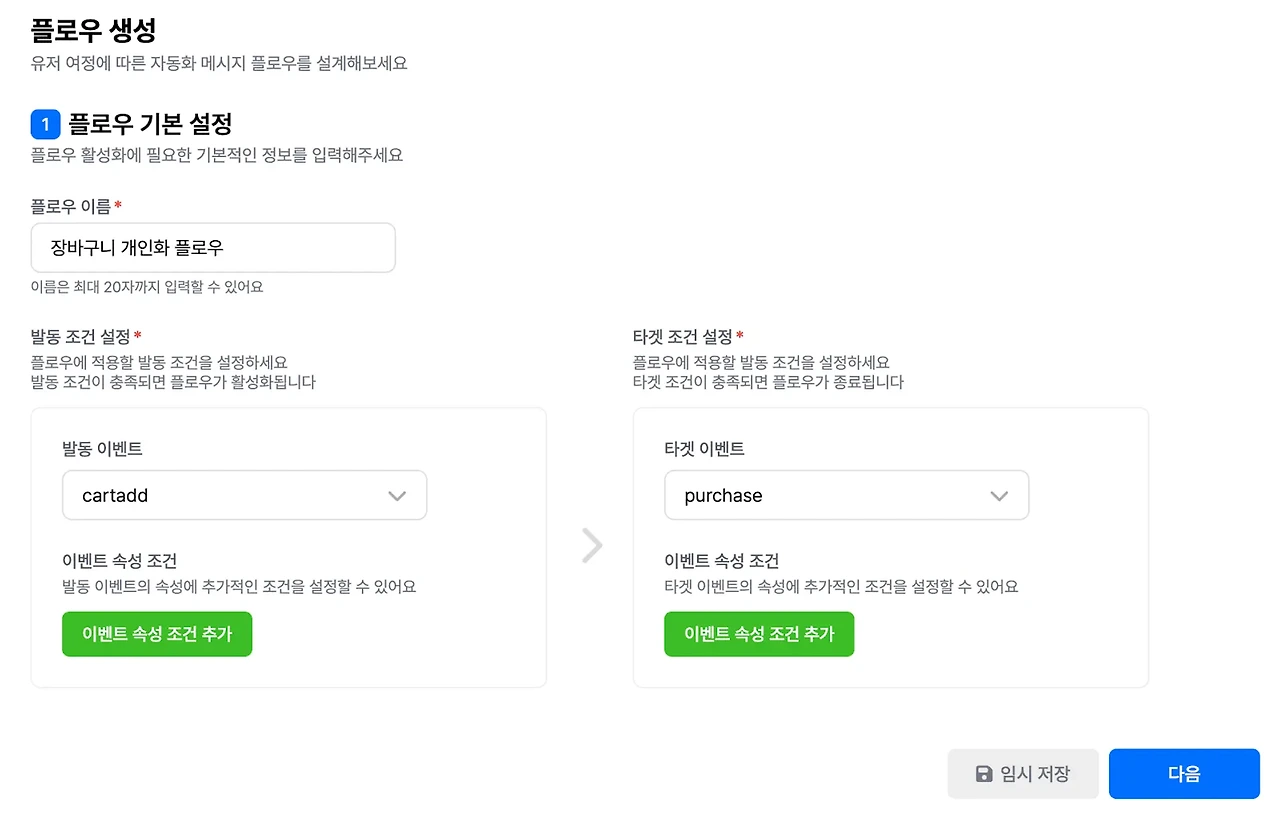This screenshot has height=826, width=1280.
Task: Expand the purchase target event dropdown
Action: point(846,496)
